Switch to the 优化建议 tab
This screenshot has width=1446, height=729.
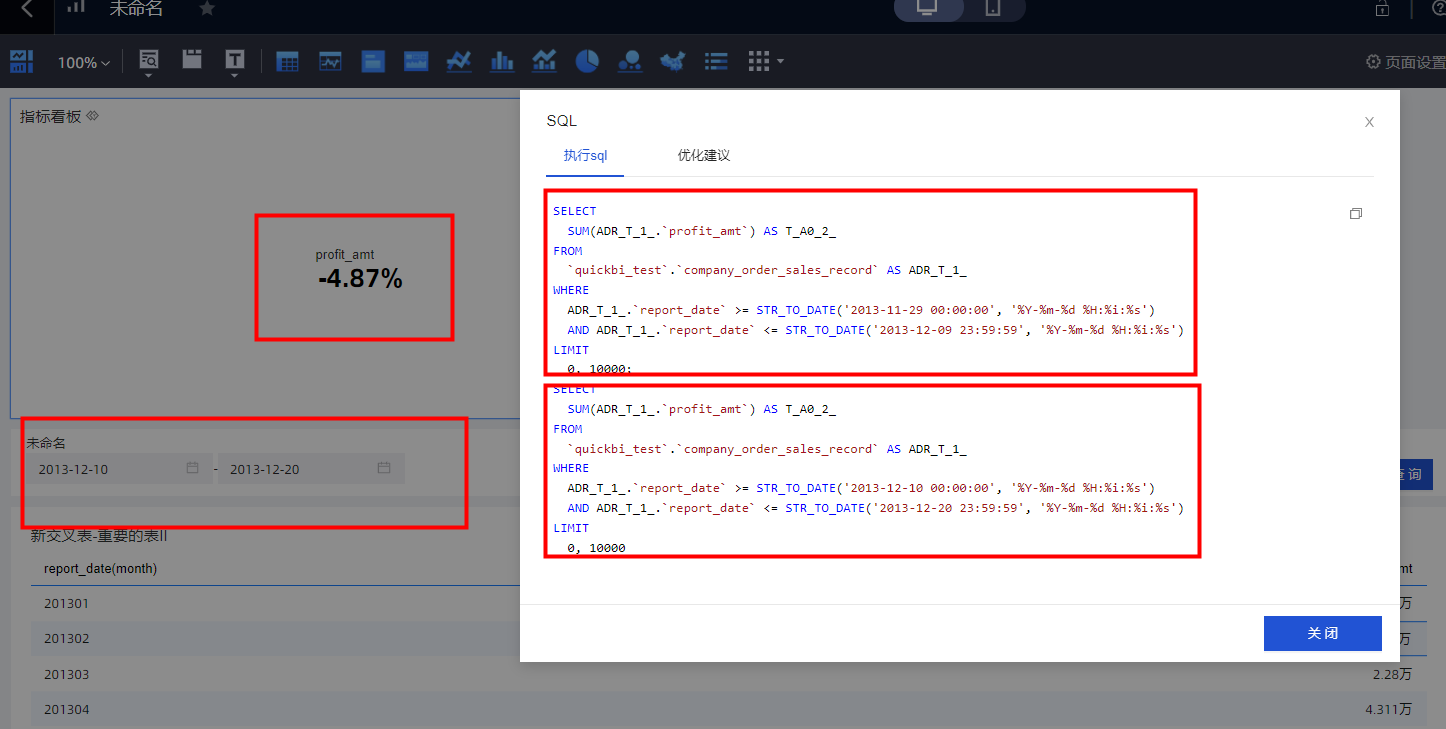tap(703, 156)
